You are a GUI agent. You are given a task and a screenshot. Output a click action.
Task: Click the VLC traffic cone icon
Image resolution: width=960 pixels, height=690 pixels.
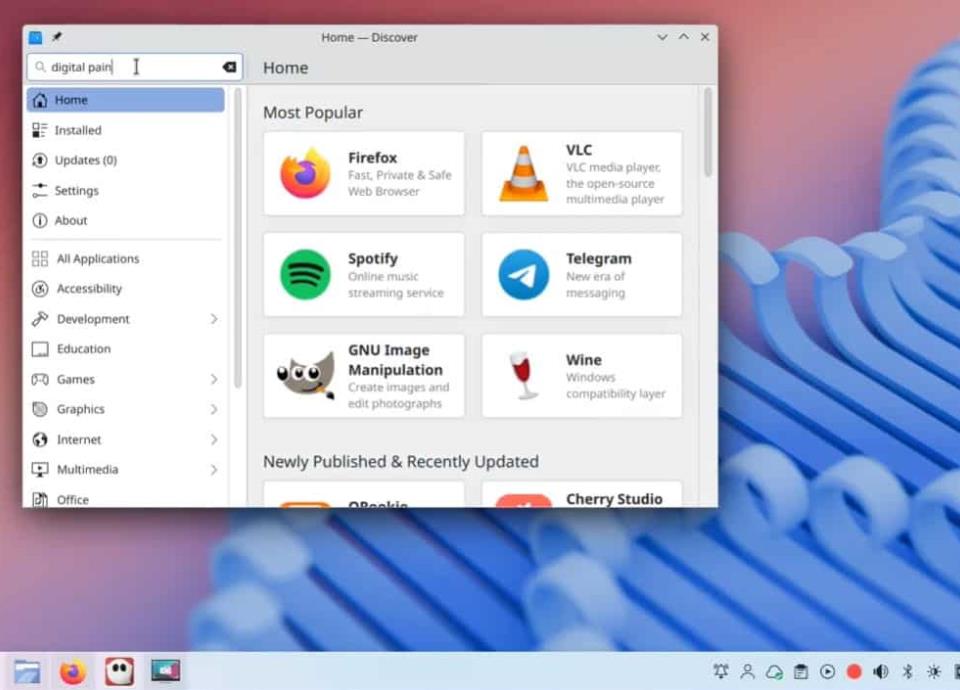click(x=523, y=173)
